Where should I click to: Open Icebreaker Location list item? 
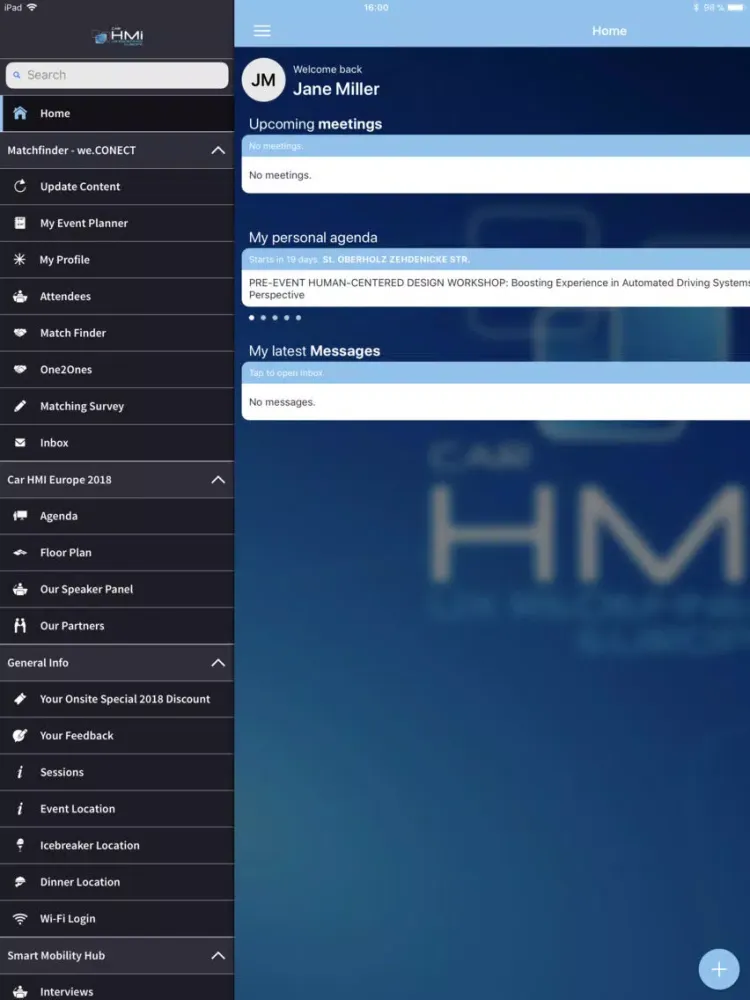[117, 844]
